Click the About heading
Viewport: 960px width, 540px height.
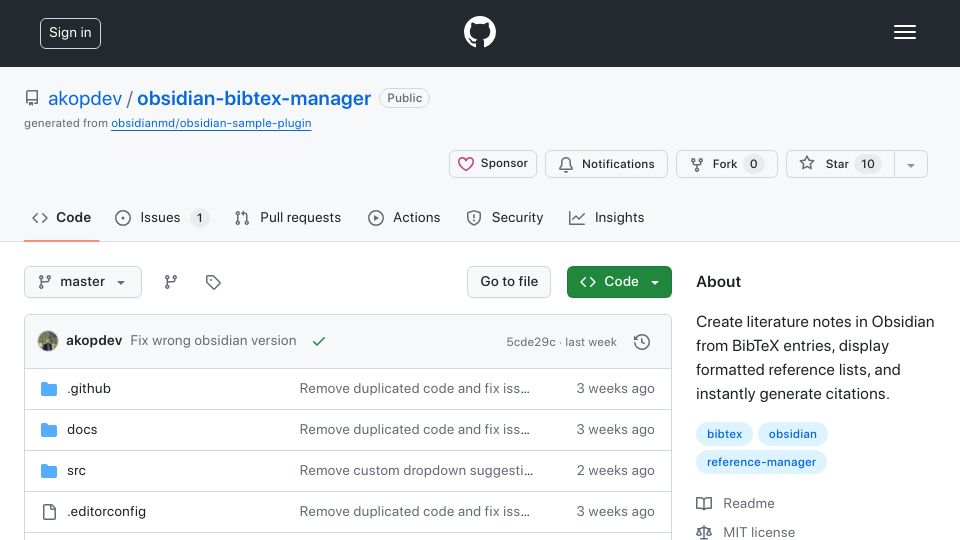(x=718, y=282)
